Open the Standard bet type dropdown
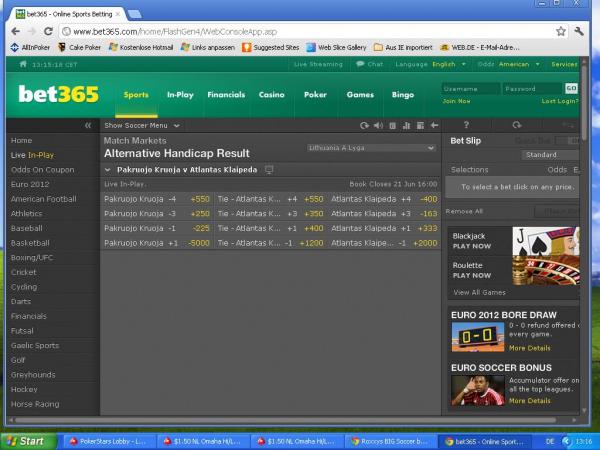The height and width of the screenshot is (450, 600). [546, 155]
